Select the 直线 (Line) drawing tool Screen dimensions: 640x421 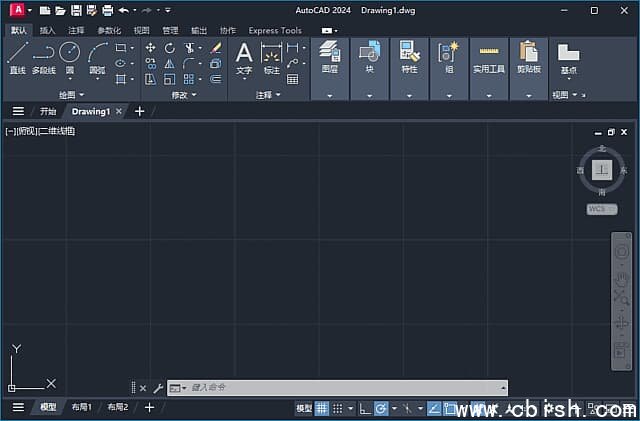[x=18, y=58]
